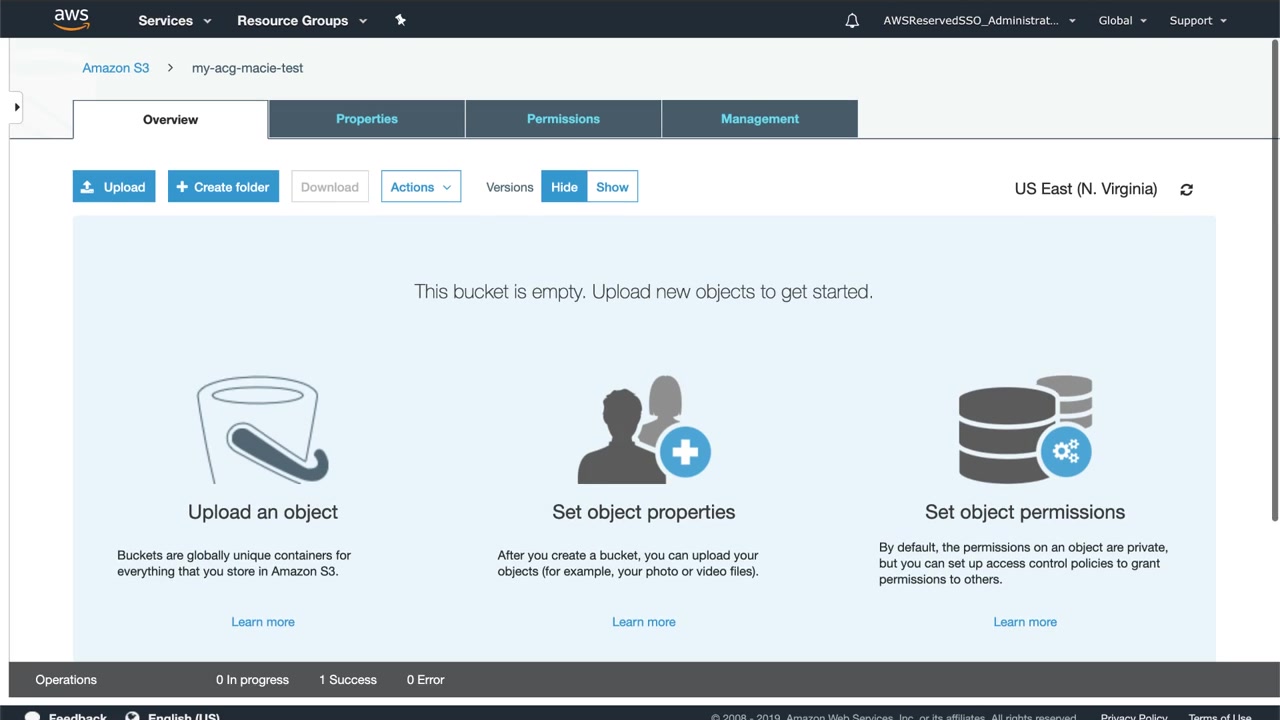Open the Global region dropdown

pos(1123,20)
